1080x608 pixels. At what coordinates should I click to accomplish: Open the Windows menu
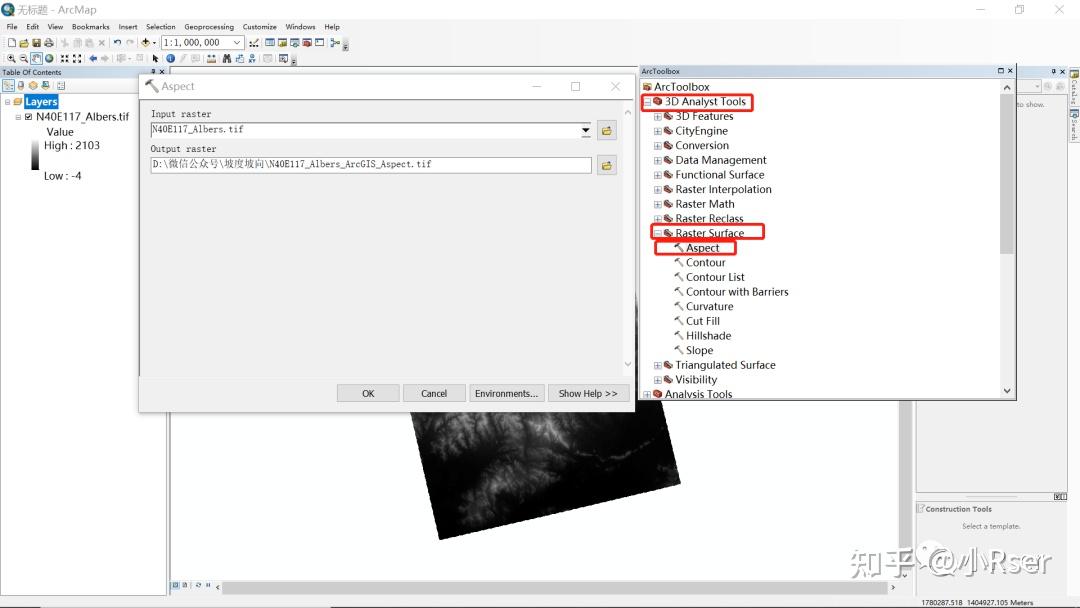pos(300,27)
